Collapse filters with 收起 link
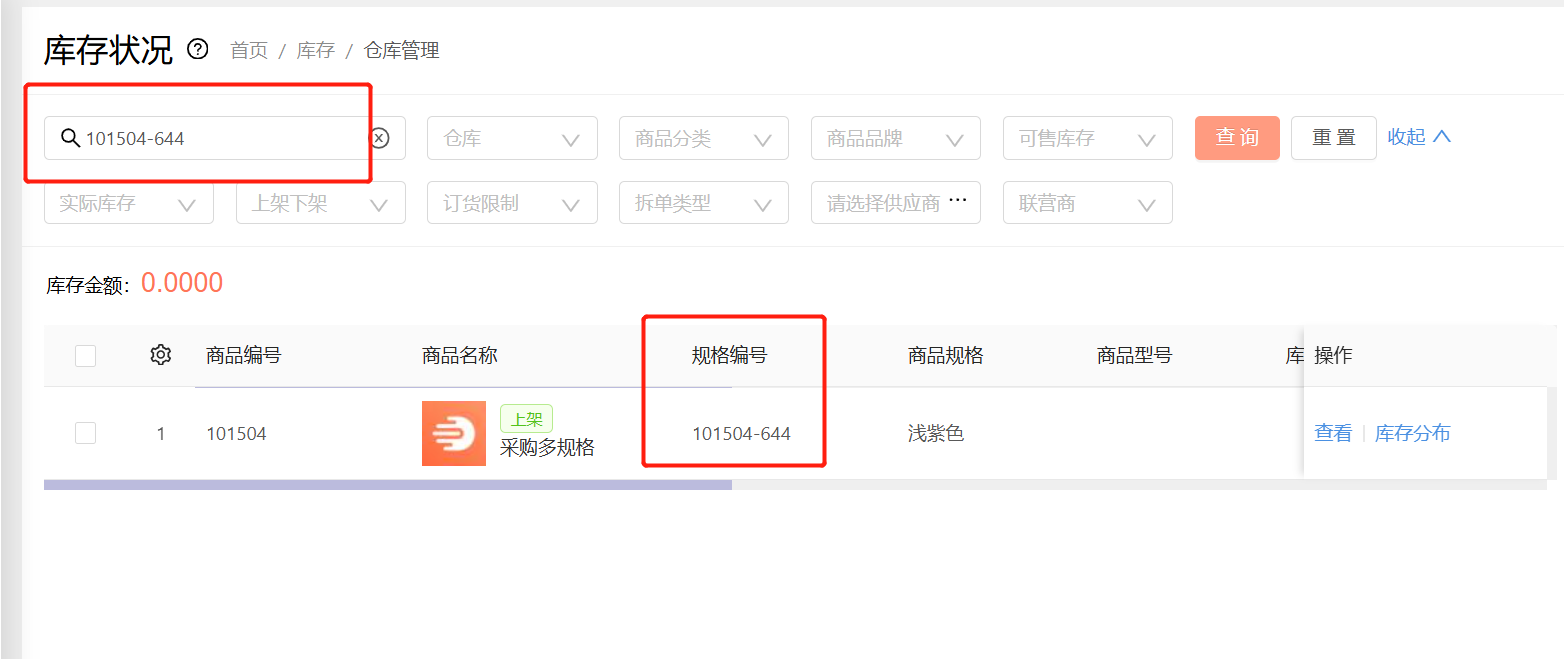Viewport: 1564px width, 659px height. tap(1419, 137)
